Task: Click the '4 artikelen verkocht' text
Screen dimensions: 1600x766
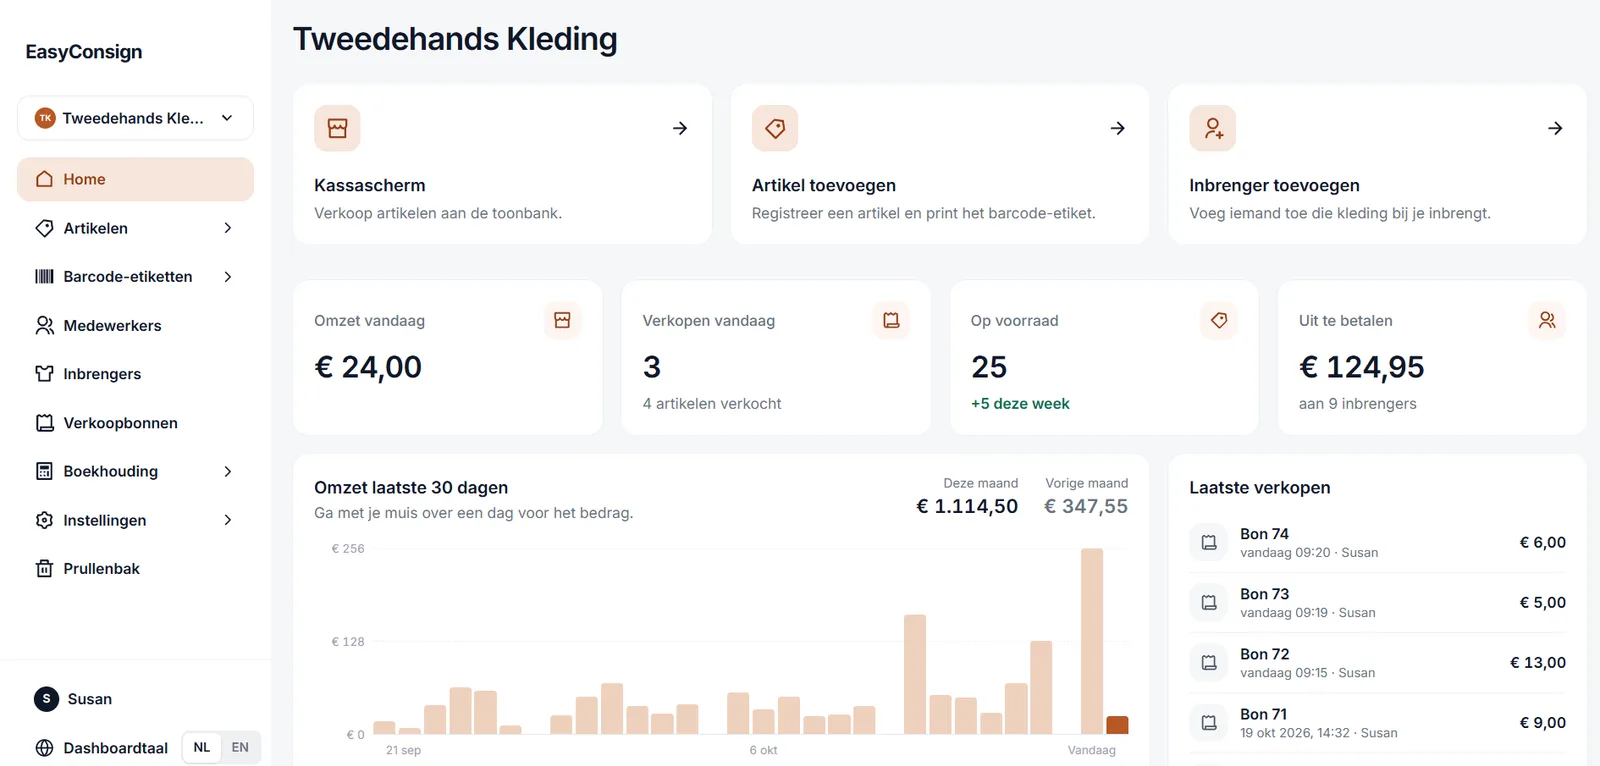Action: (x=712, y=404)
